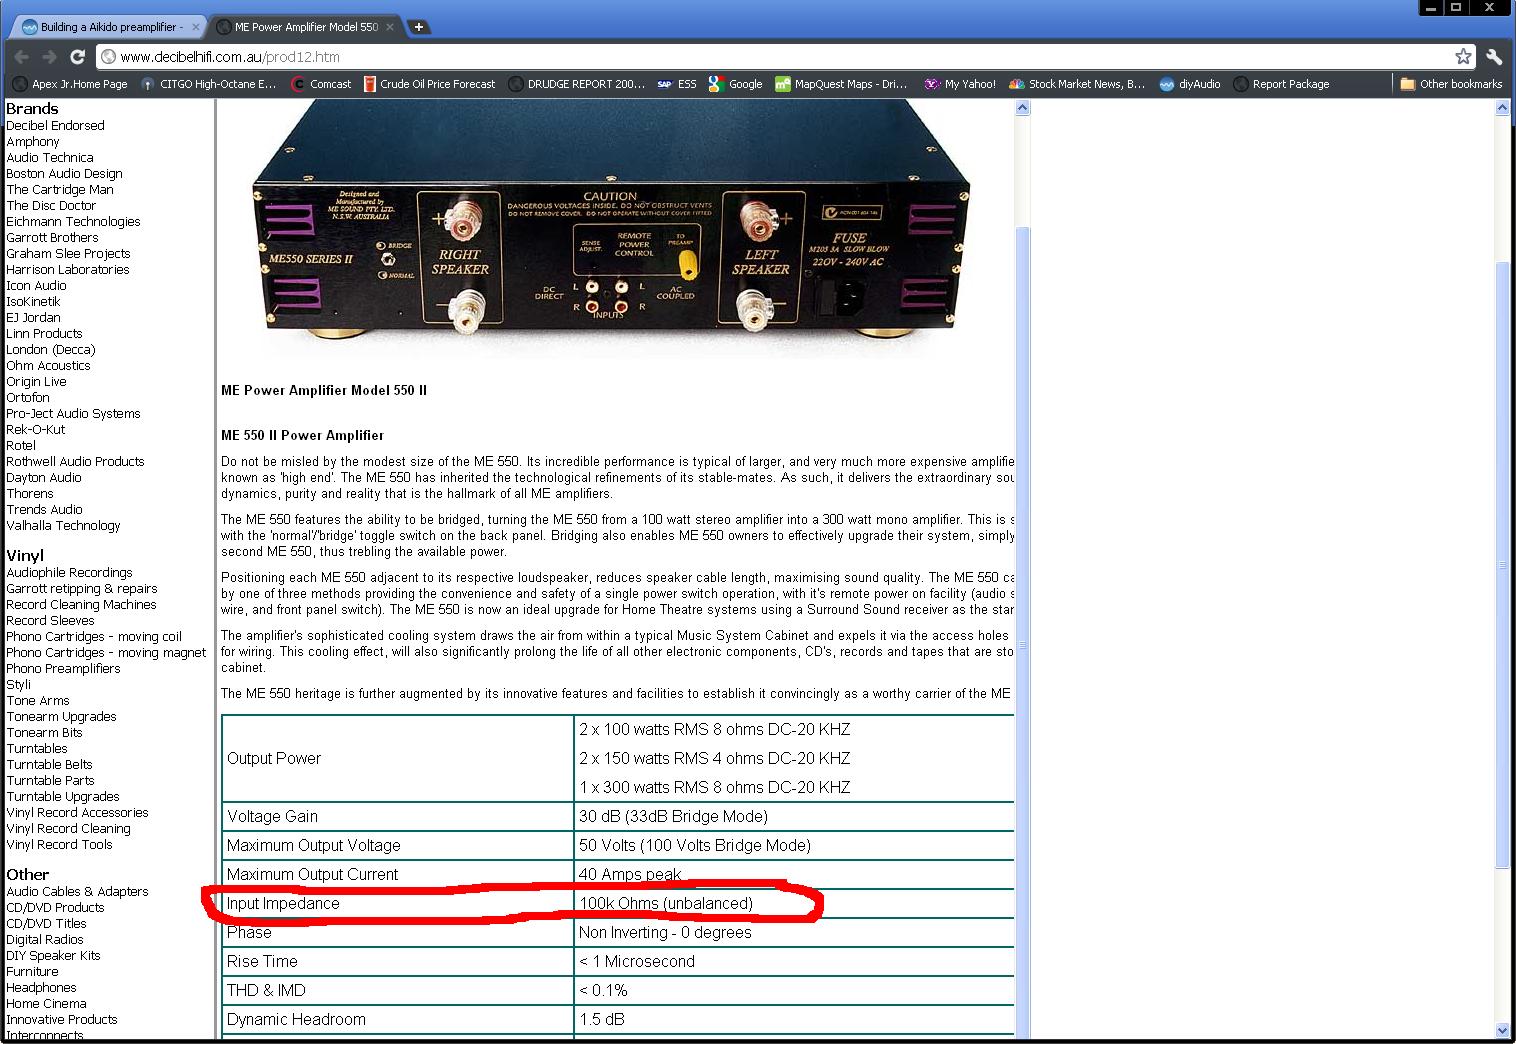
Task: Open the DRUDGE REPORT bookmark
Action: (x=577, y=84)
